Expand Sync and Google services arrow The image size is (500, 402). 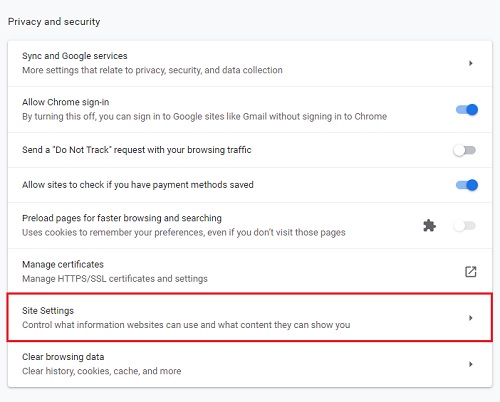click(x=471, y=63)
